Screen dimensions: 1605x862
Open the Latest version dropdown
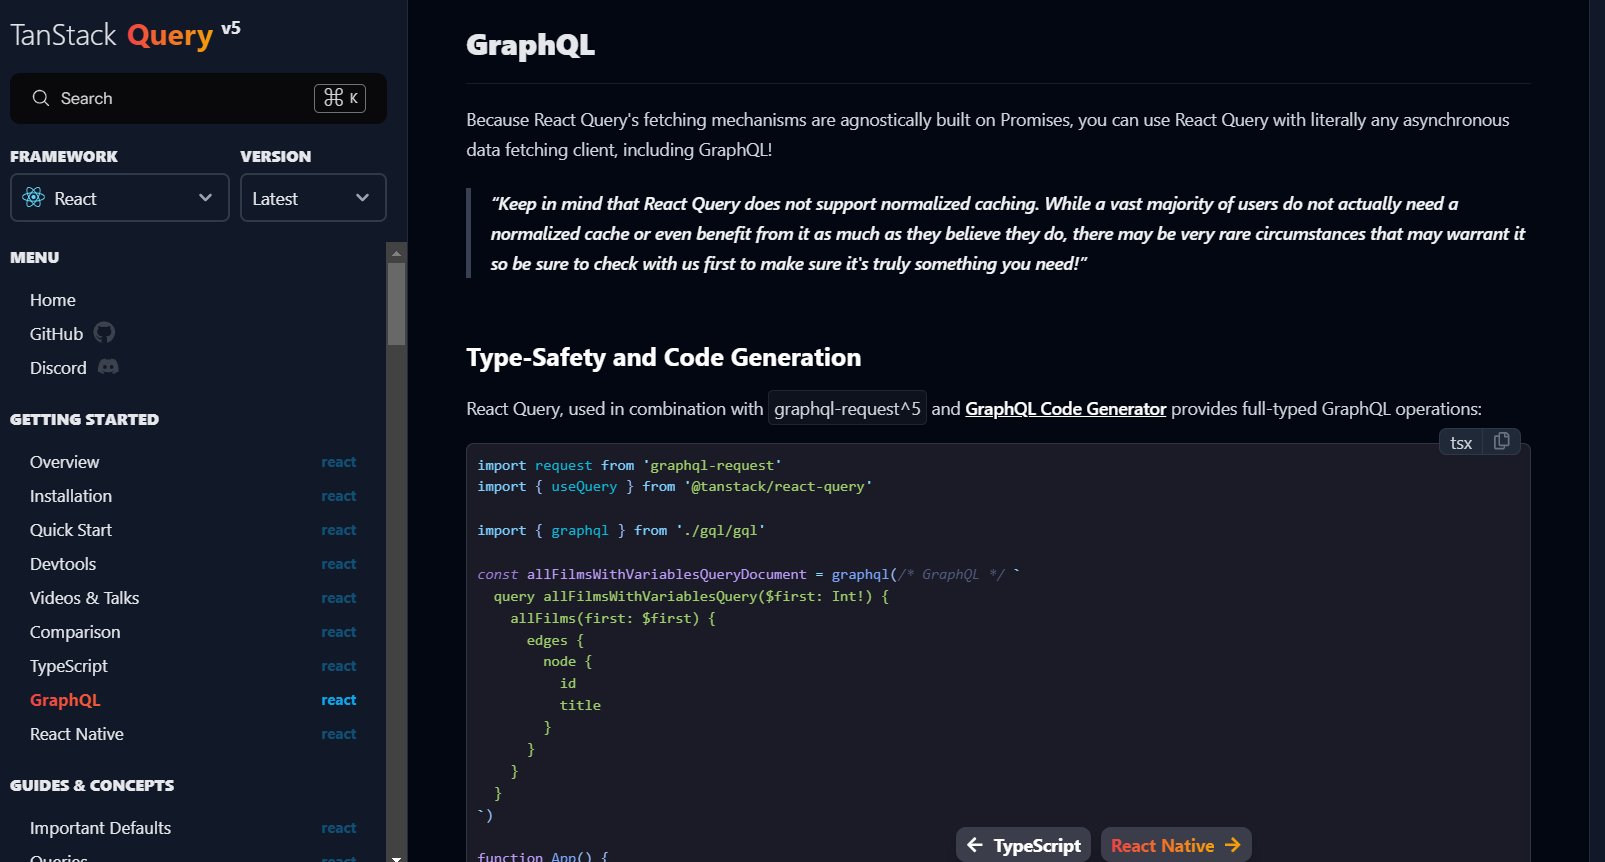(313, 198)
